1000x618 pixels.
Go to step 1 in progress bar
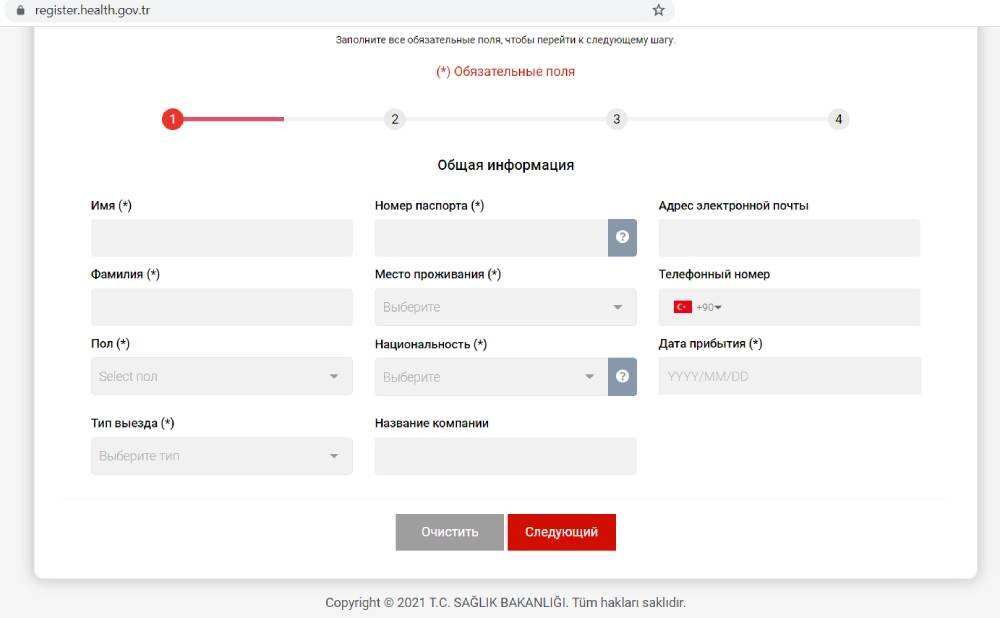172,120
